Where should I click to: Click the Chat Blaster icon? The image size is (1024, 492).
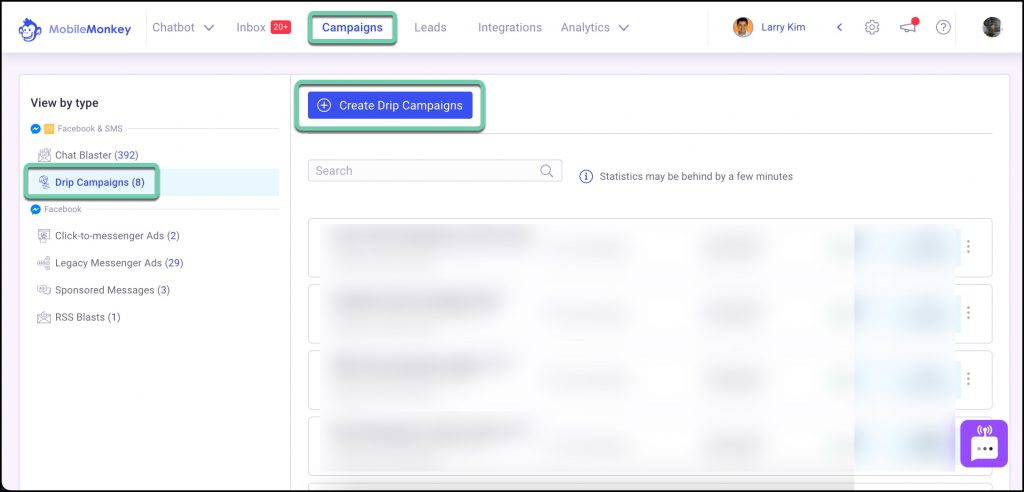pos(44,156)
